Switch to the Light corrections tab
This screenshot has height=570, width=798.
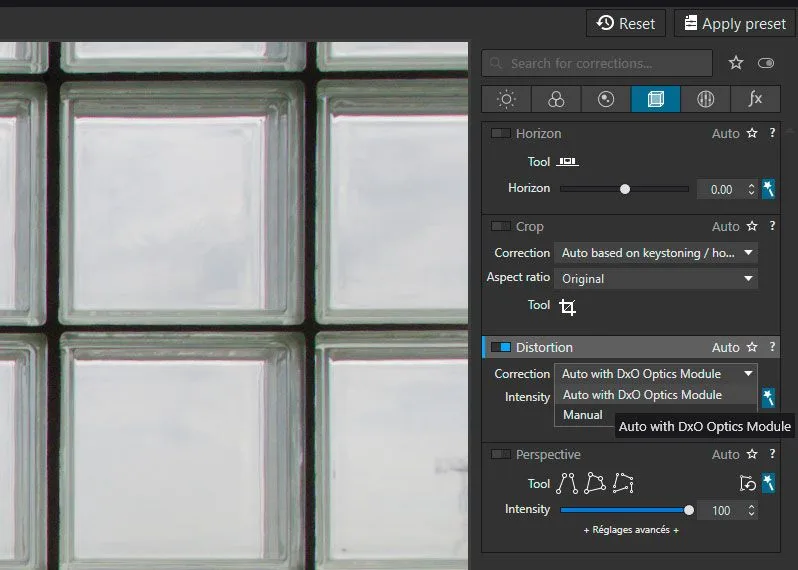point(506,99)
